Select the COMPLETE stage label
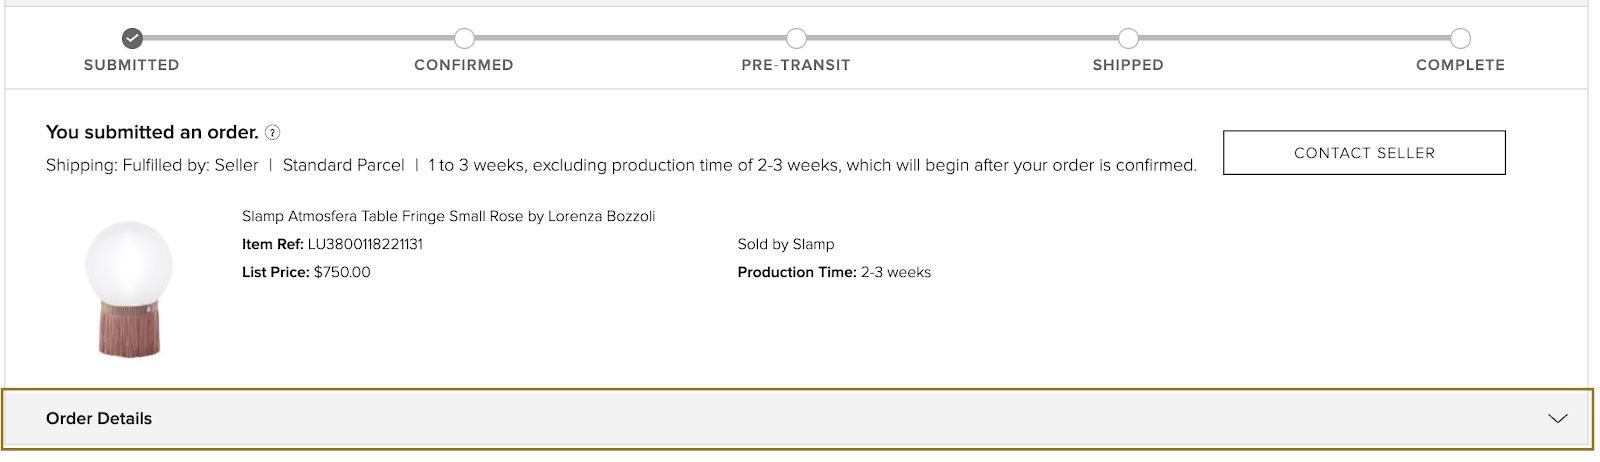Screen dimensions: 1600x462 [x=1460, y=65]
